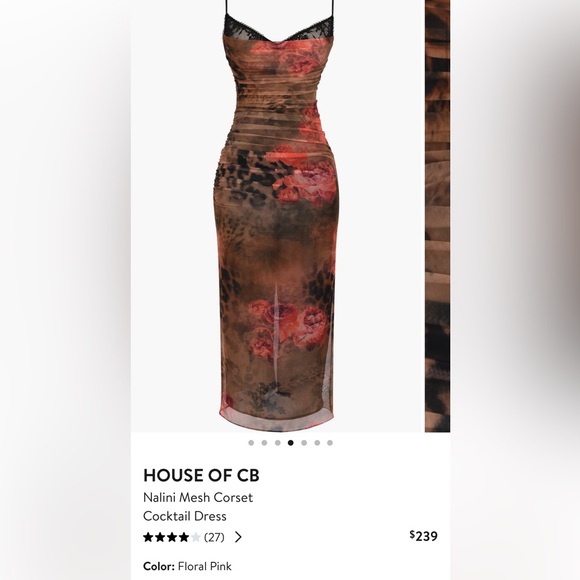Tap the $239 price

[x=424, y=536]
